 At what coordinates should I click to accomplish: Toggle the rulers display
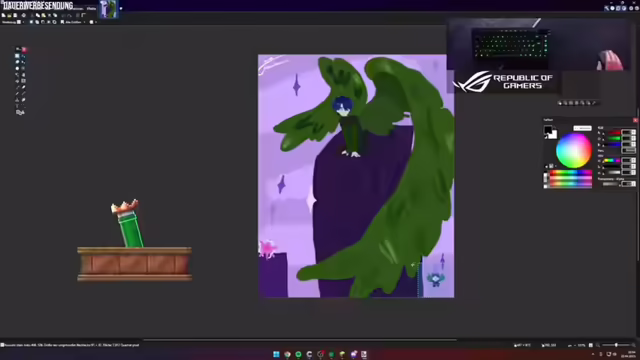click(84, 15)
